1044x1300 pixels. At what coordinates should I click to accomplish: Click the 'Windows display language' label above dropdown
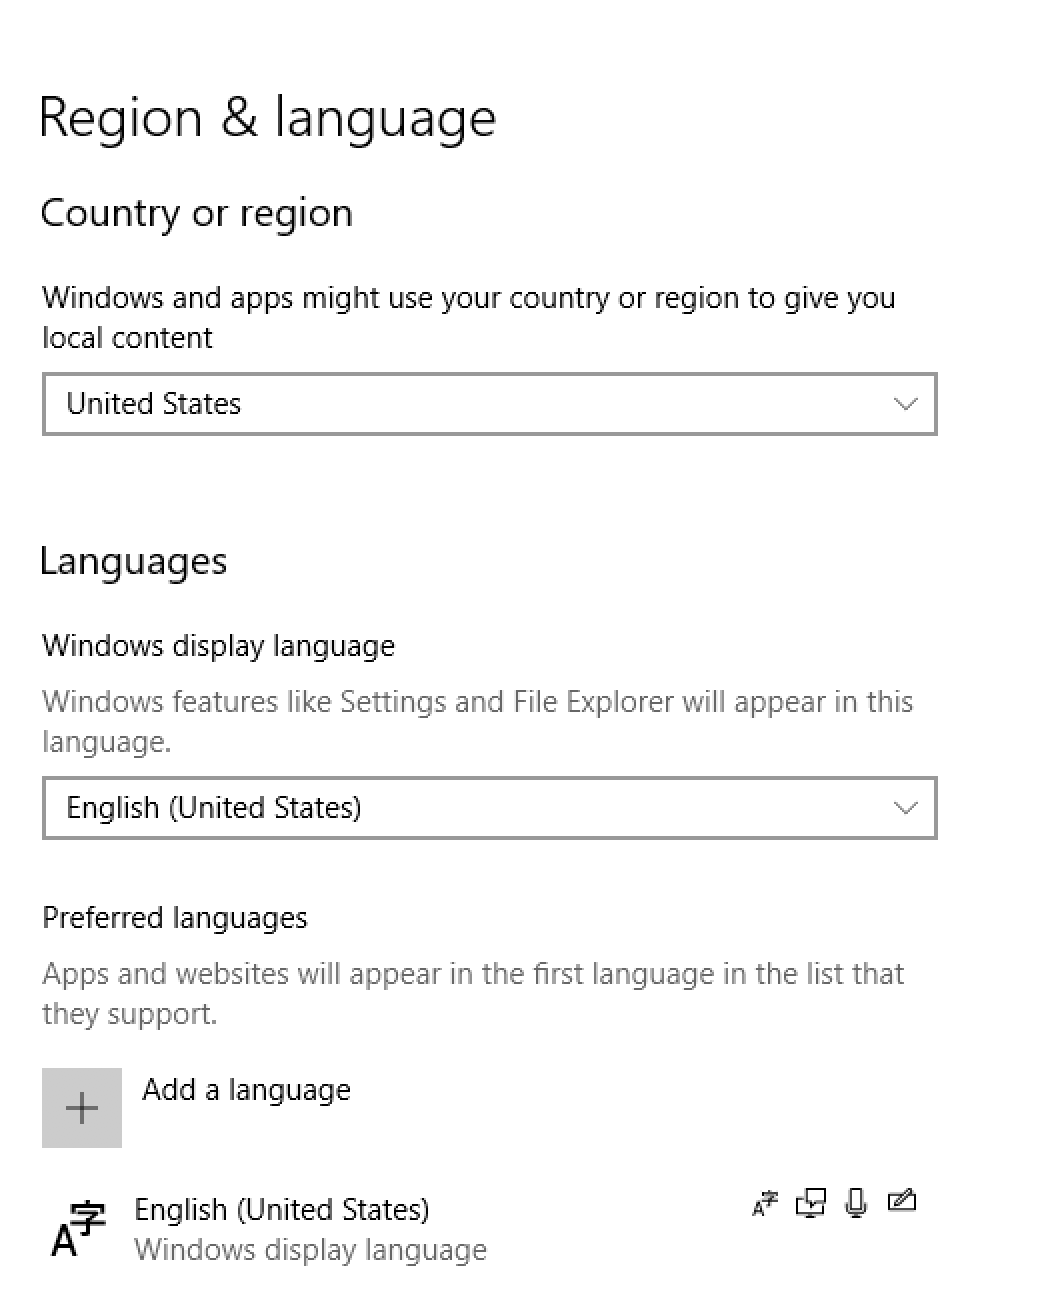point(219,646)
